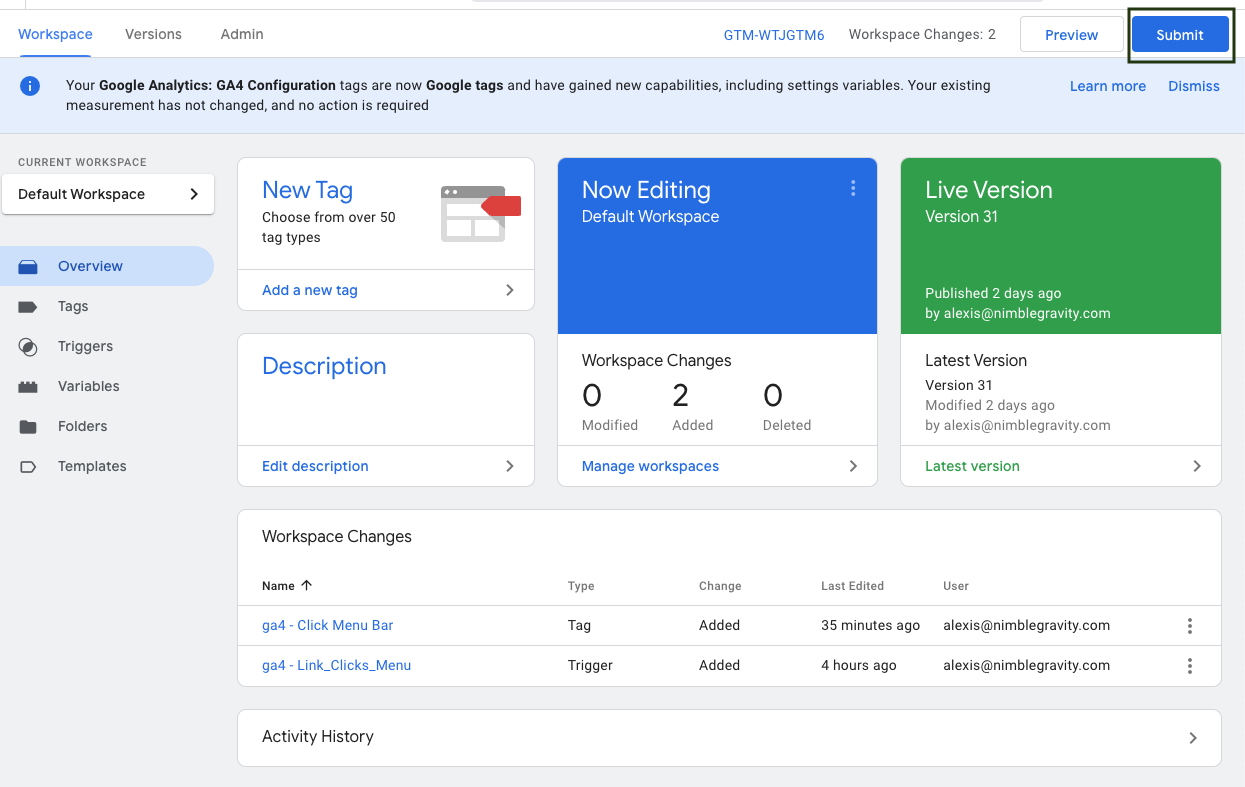Screen dimensions: 1245x787
Task: Click the GTM-WTJGTM6 container ID
Action: pyautogui.click(x=774, y=35)
